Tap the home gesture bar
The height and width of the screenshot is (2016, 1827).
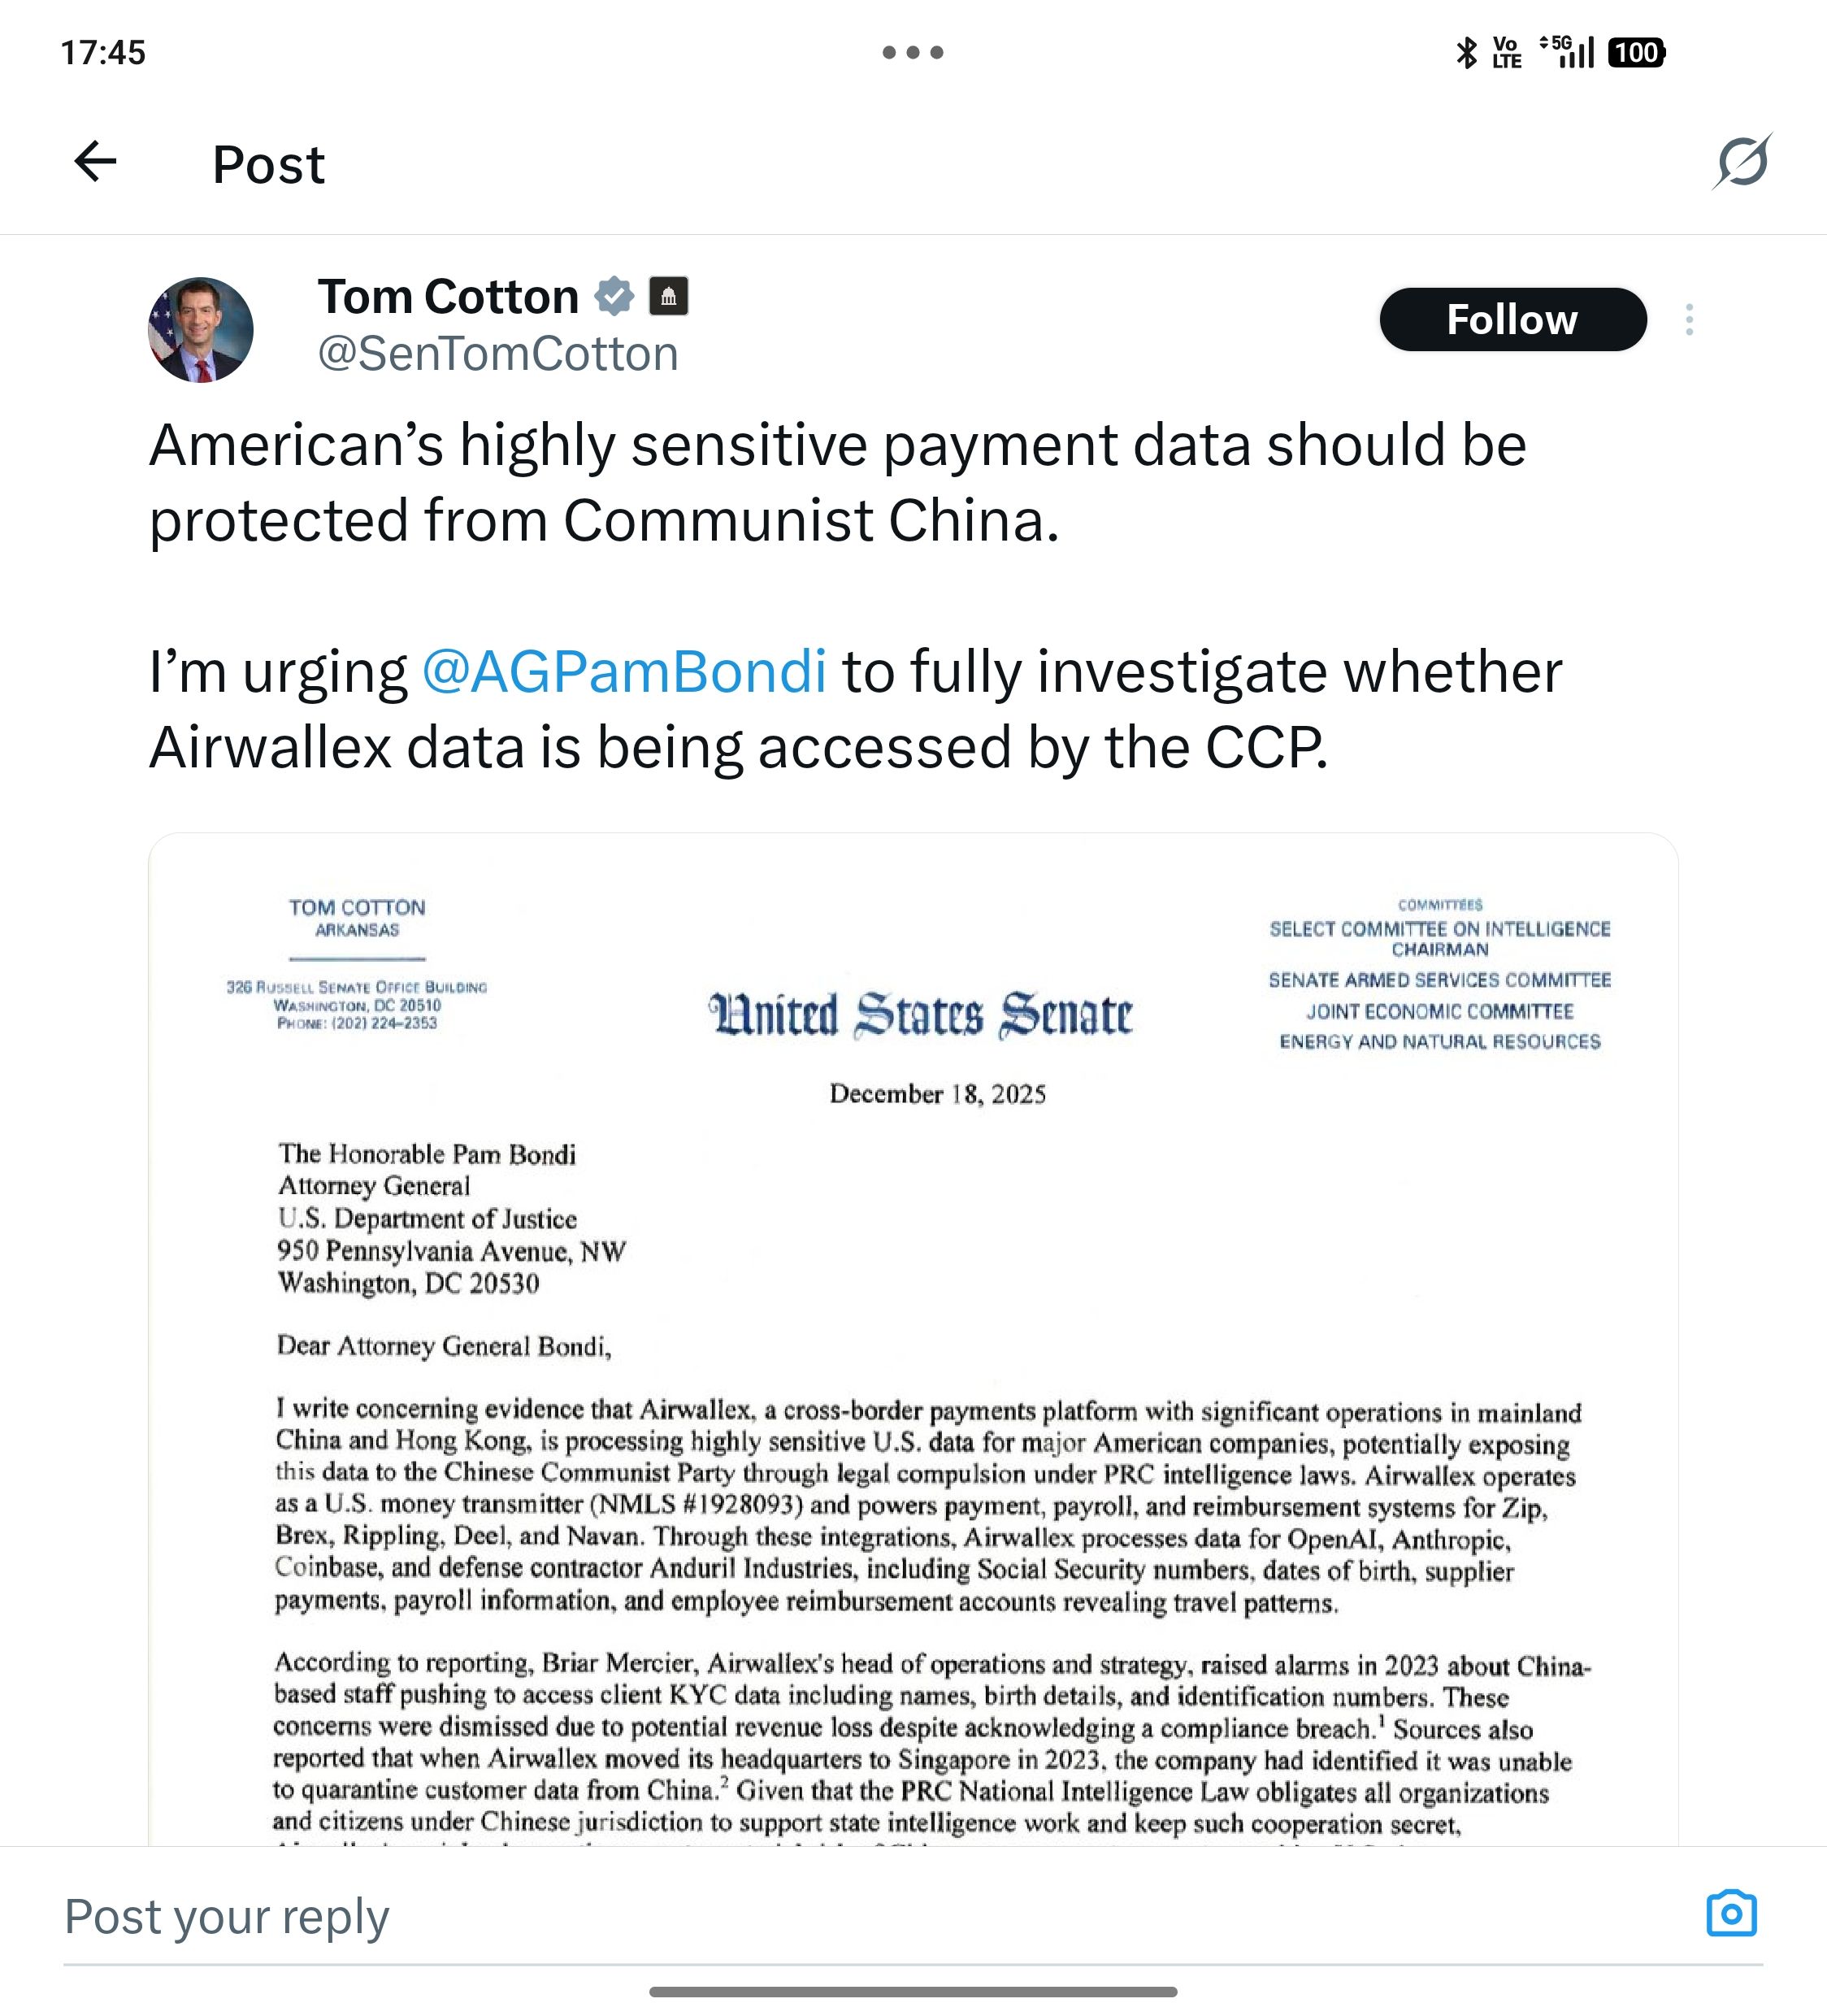tap(913, 1992)
